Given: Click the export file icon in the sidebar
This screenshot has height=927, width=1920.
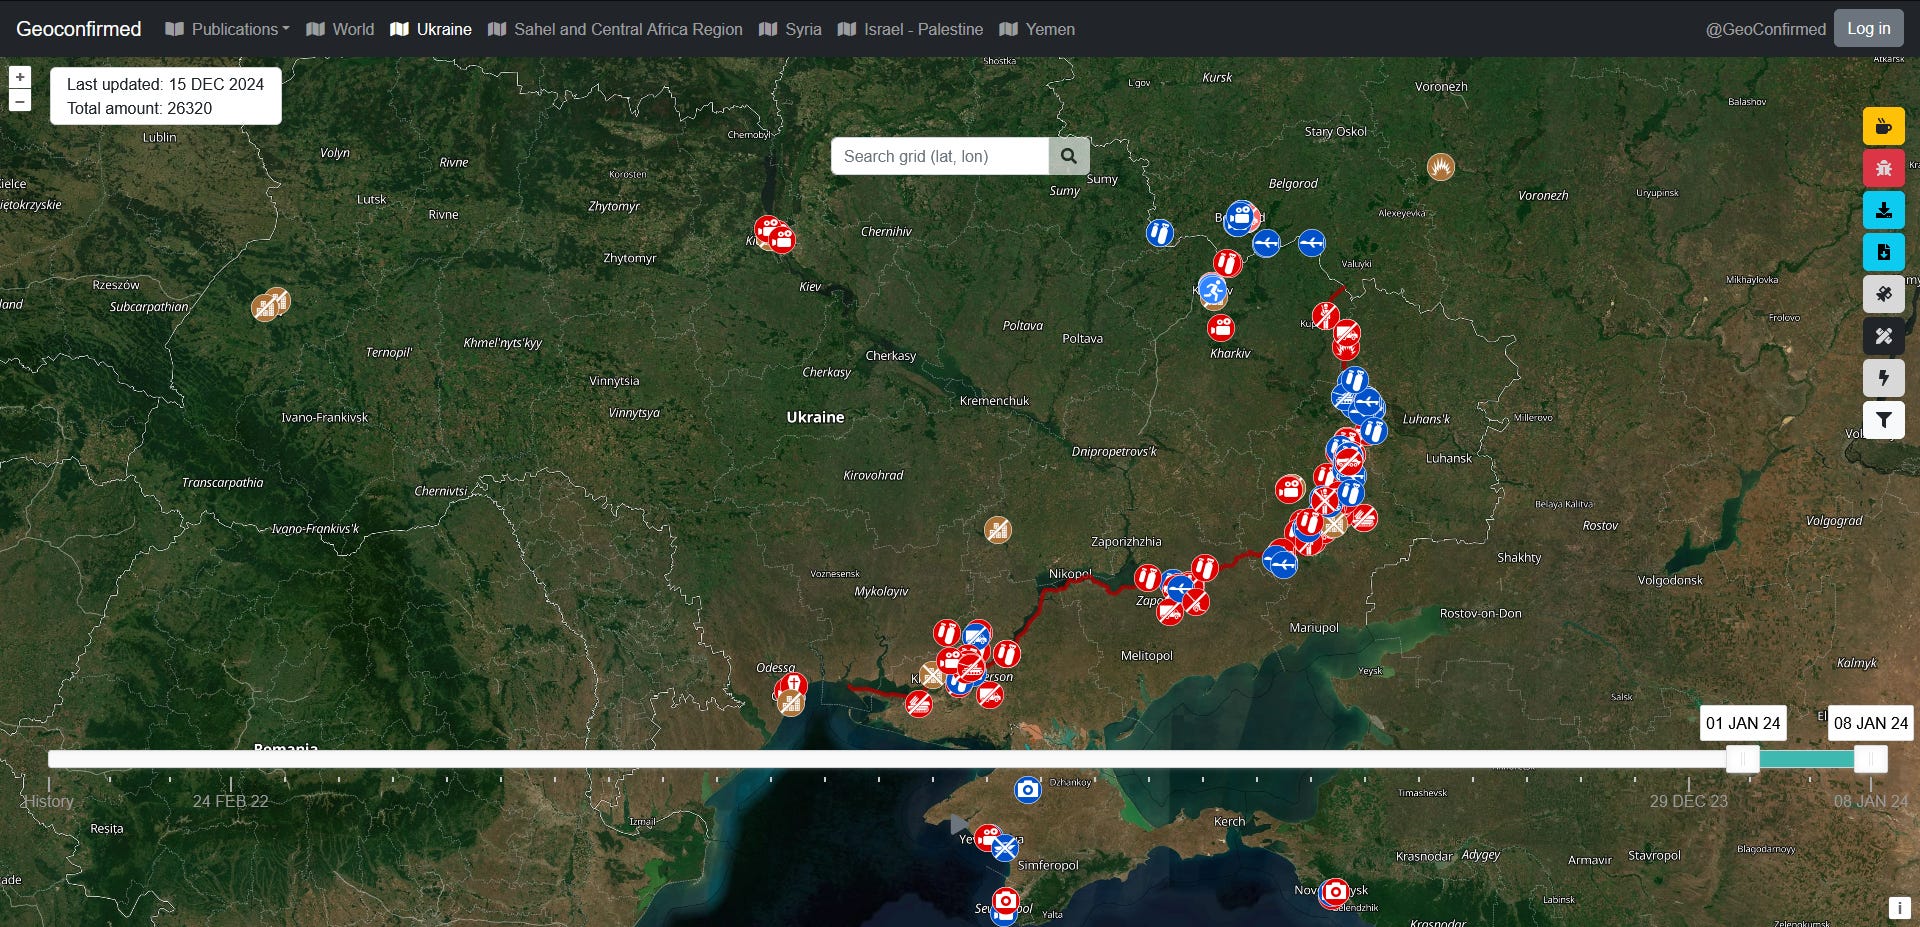Looking at the screenshot, I should [x=1884, y=252].
